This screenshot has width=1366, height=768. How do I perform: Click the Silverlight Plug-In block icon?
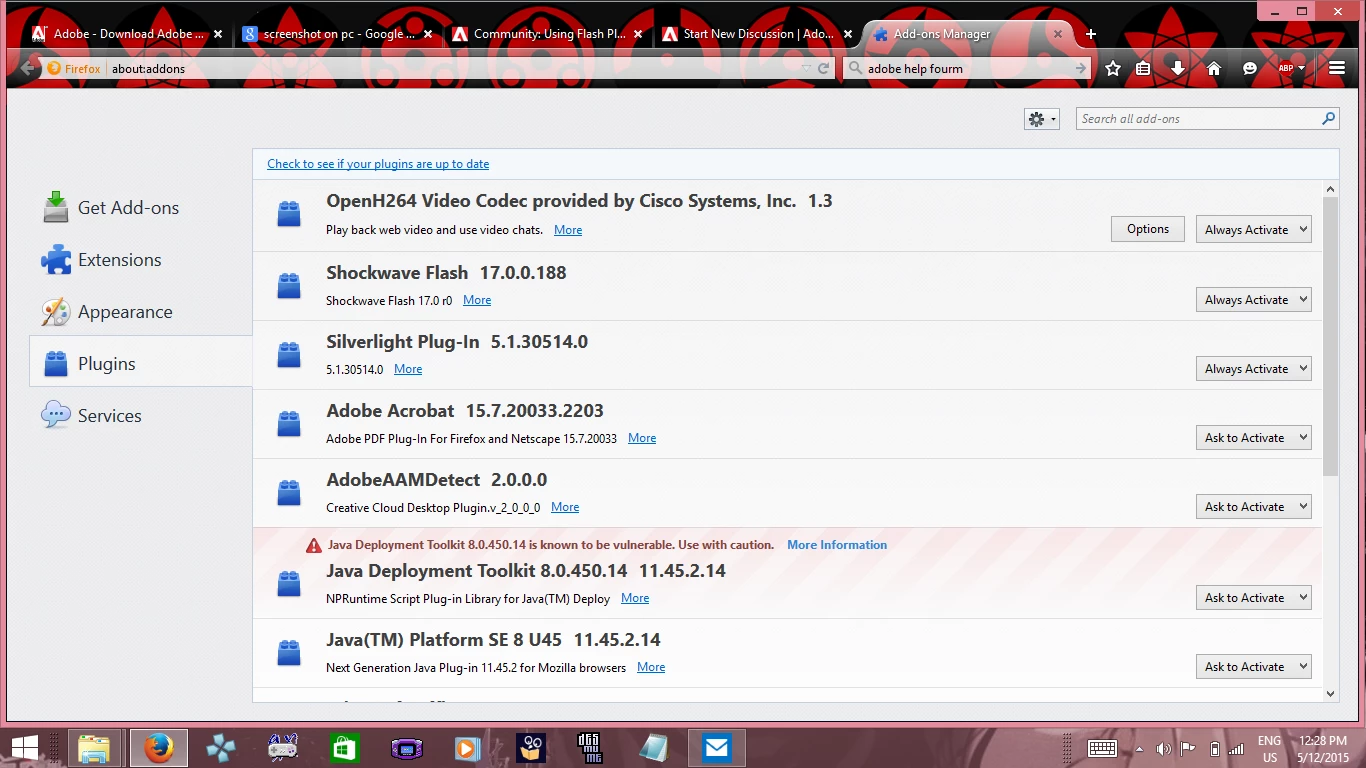click(289, 355)
